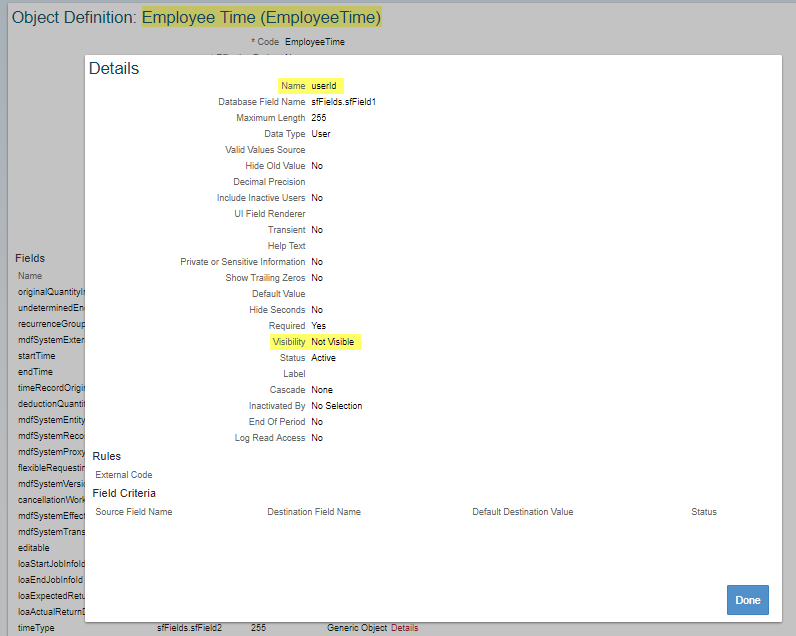The image size is (796, 636).
Task: Select the cancellationWorkflow field row
Action: pyautogui.click(x=51, y=500)
